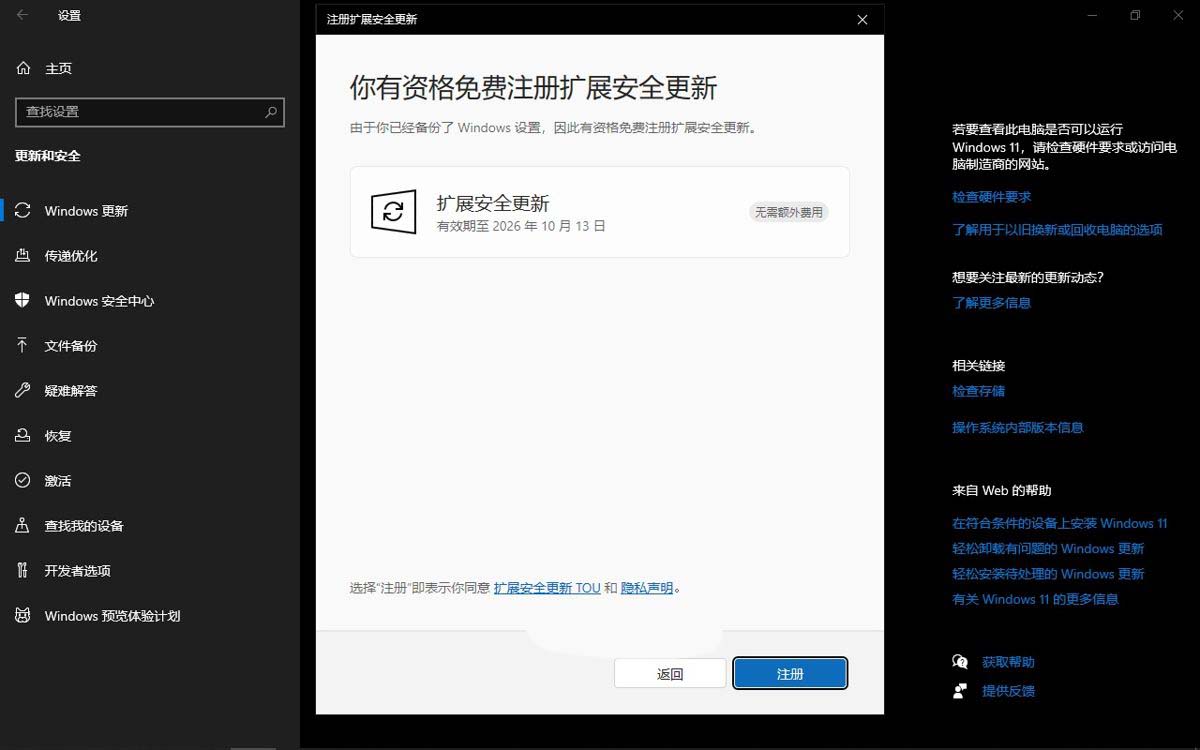This screenshot has height=750, width=1200.
Task: Click the 想要关注最新的更新动态？ text
Action: tap(1028, 277)
